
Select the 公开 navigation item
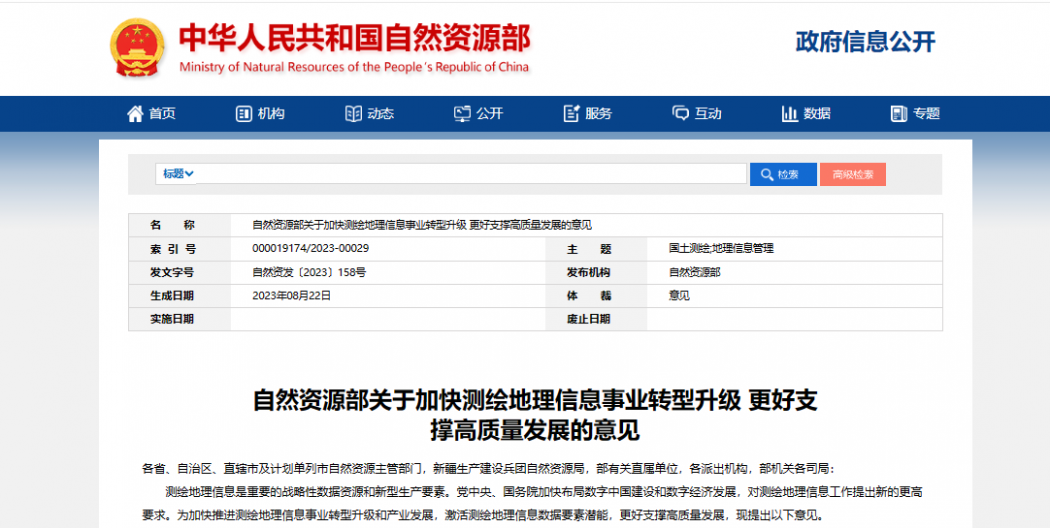tap(490, 114)
